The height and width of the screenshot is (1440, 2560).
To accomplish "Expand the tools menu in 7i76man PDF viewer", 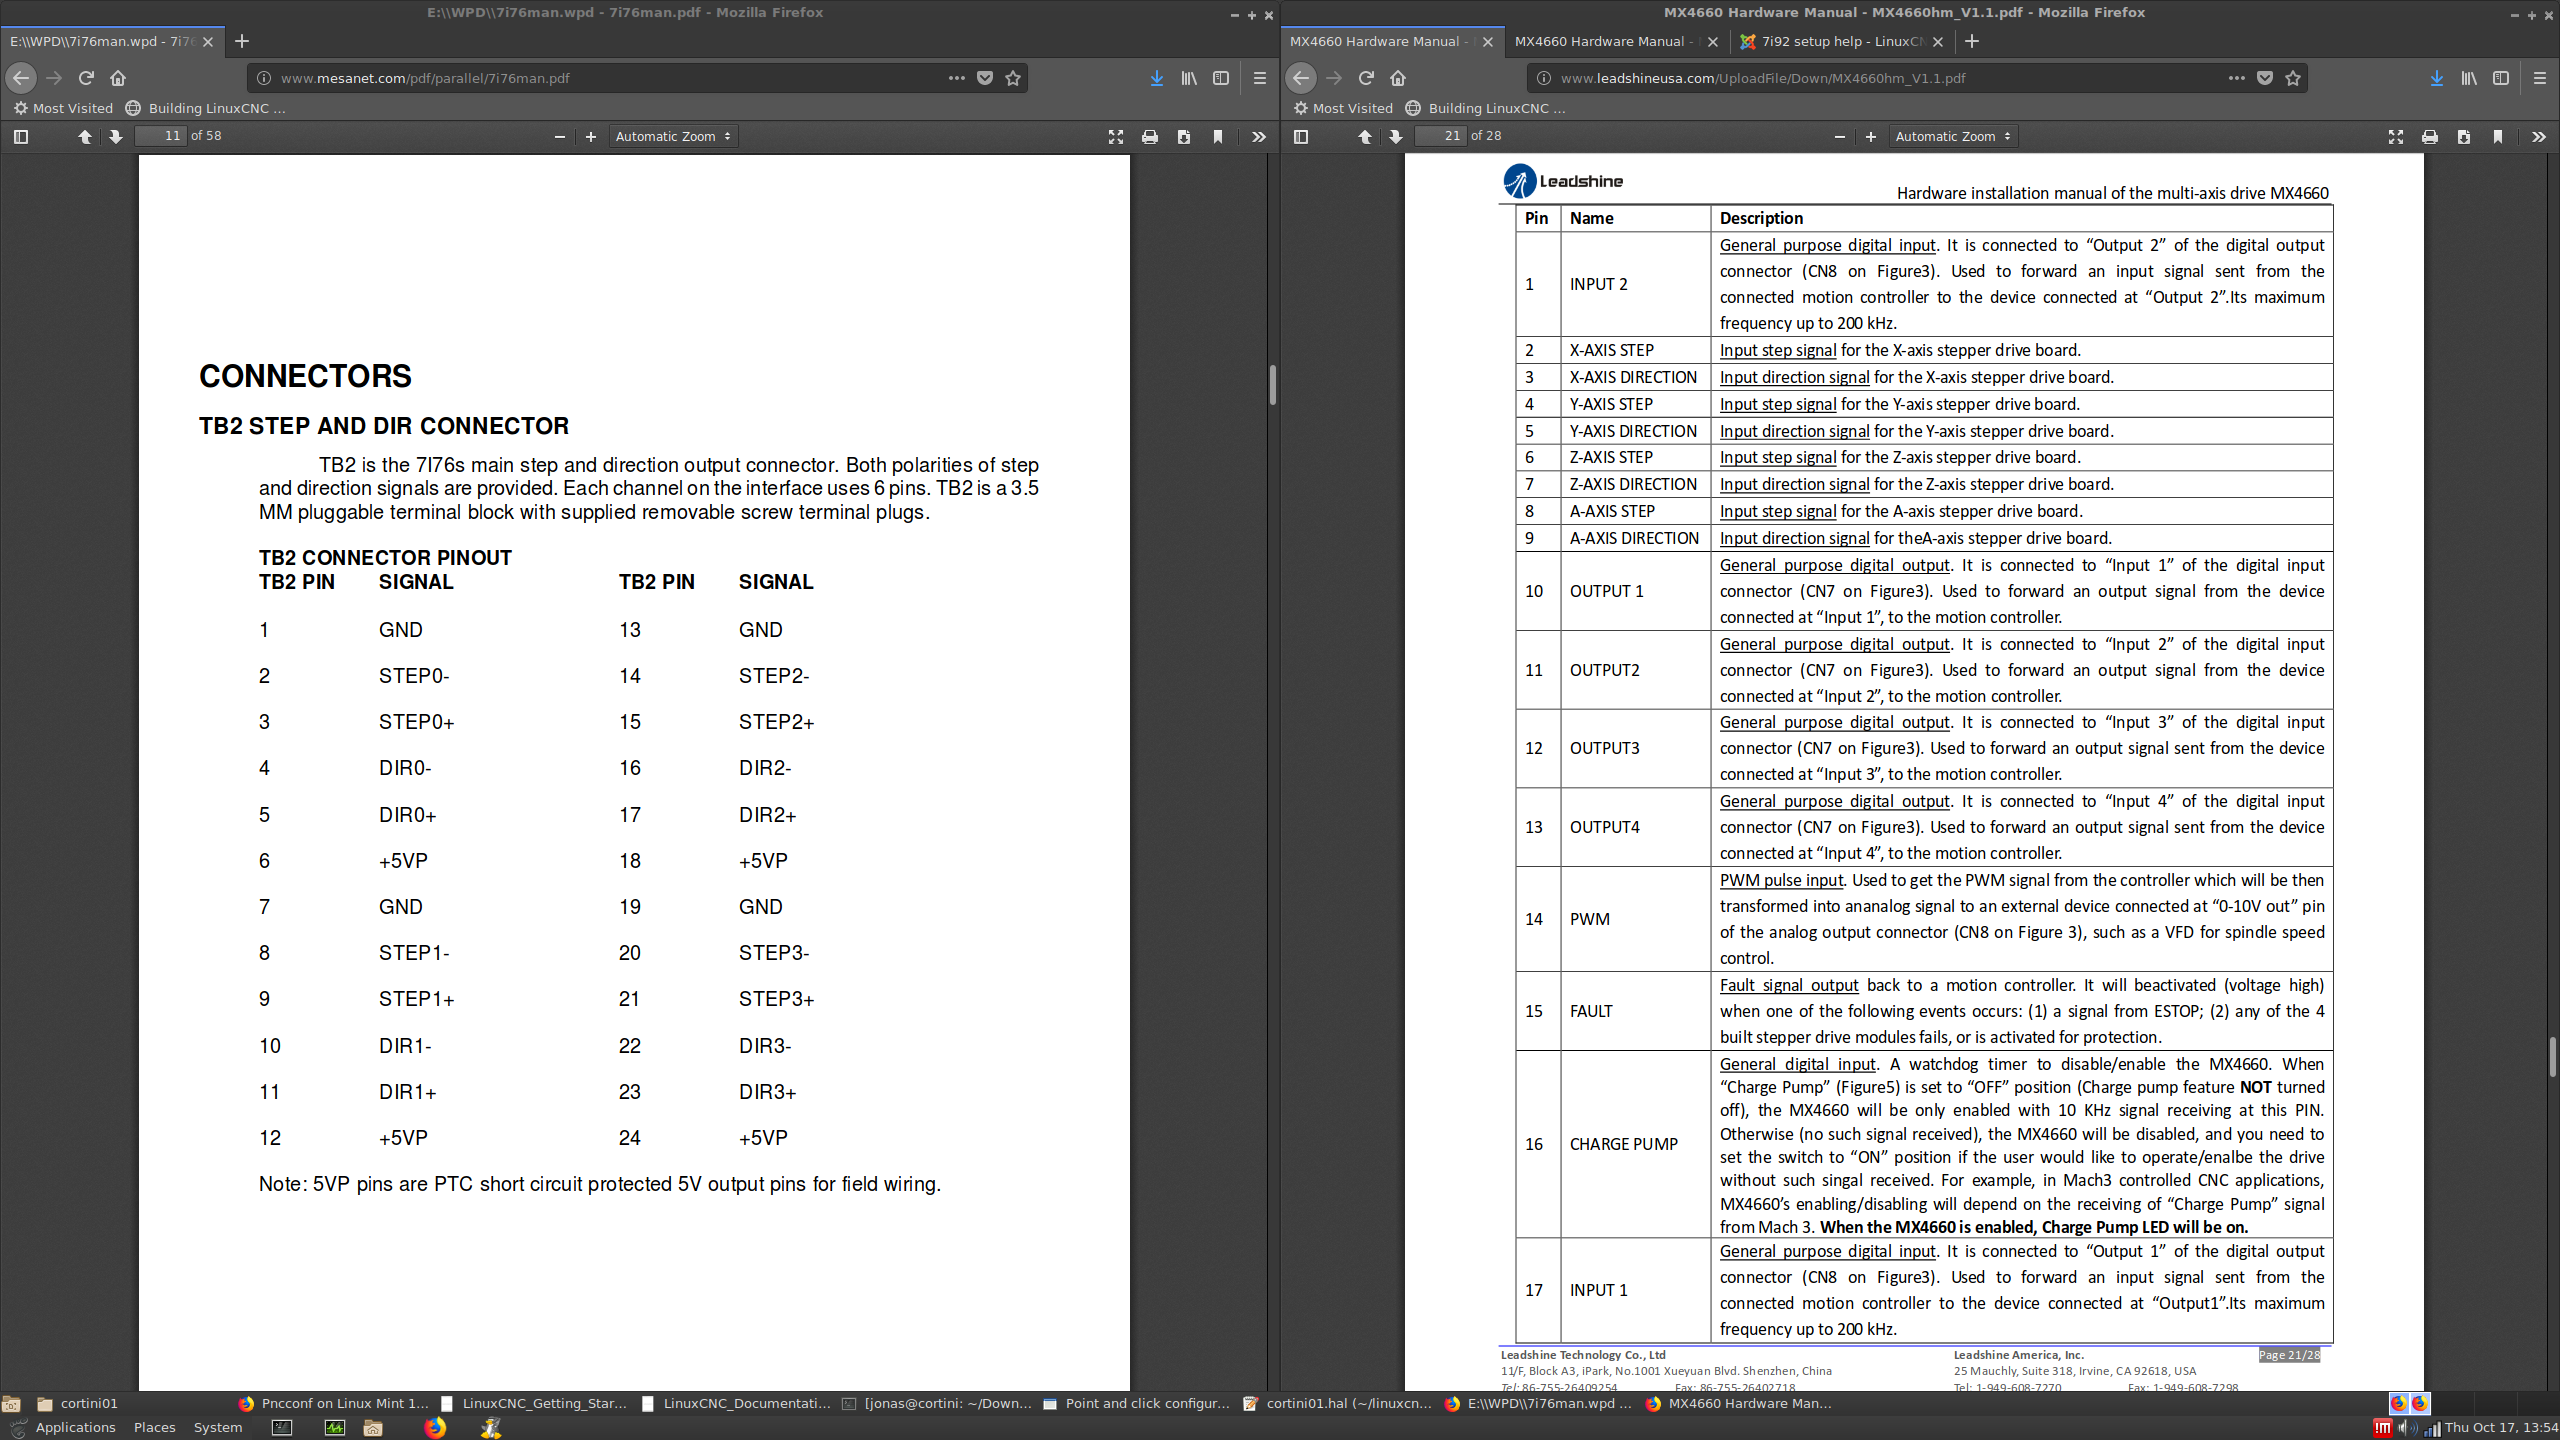I will 1259,136.
